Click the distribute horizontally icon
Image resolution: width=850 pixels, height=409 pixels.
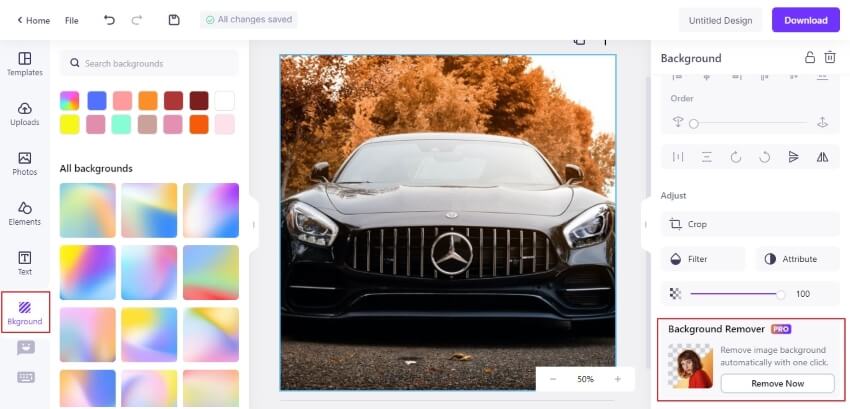click(678, 157)
